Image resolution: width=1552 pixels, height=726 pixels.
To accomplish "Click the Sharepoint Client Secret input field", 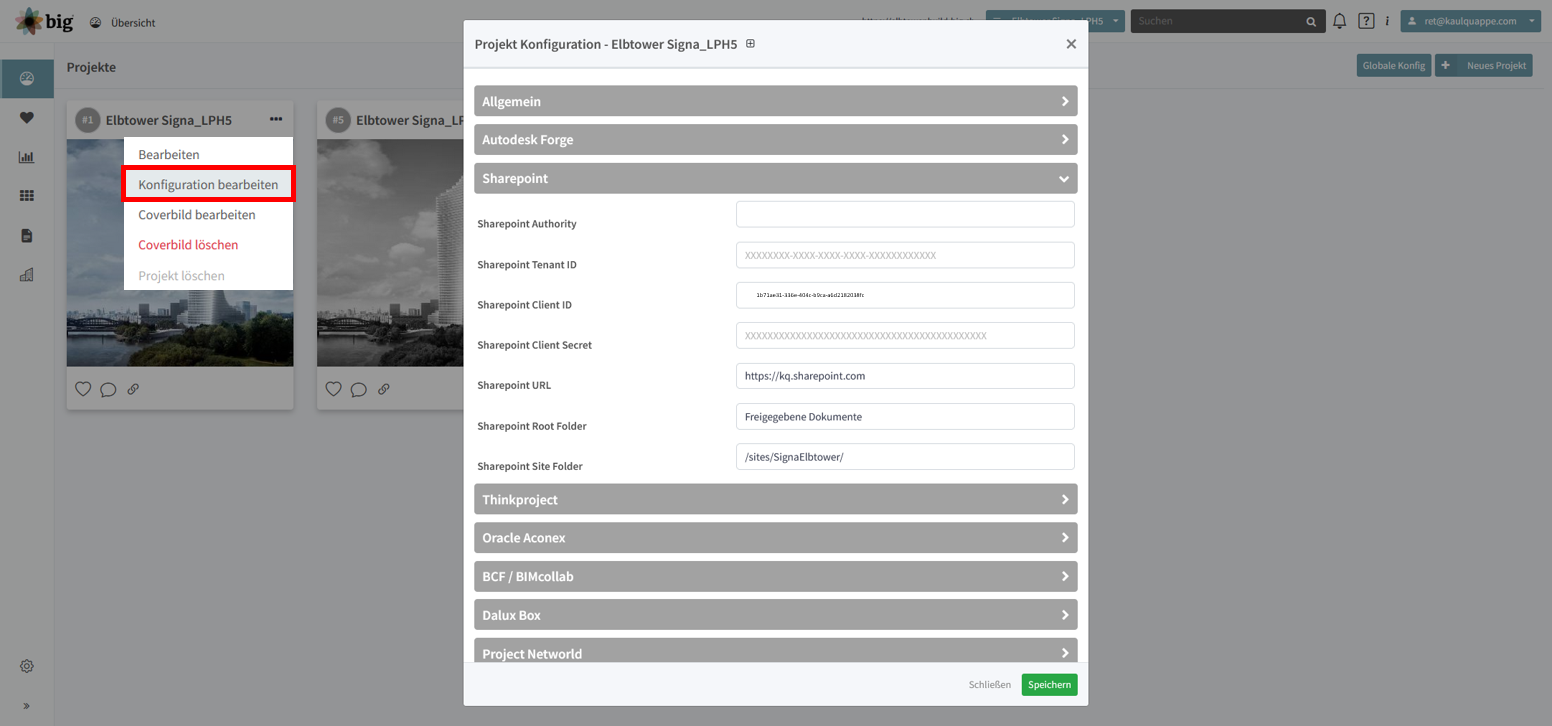I will point(905,335).
